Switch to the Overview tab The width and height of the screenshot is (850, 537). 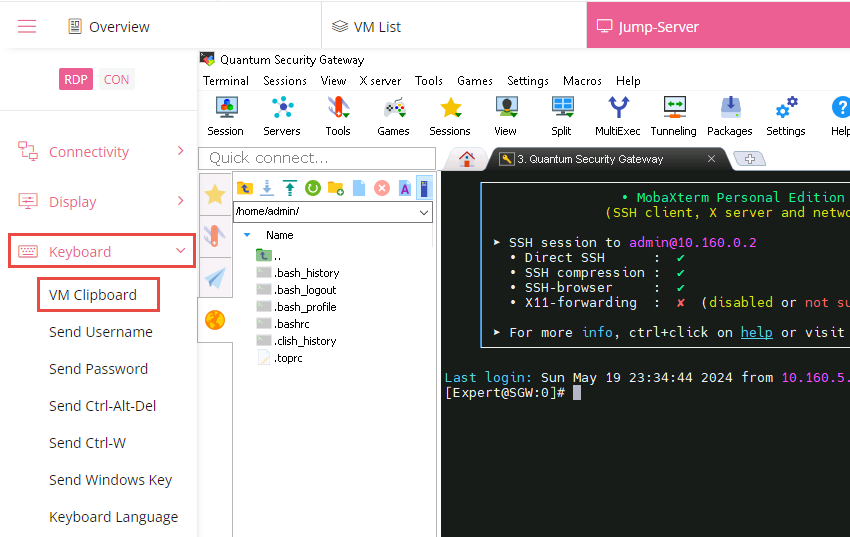[x=108, y=27]
